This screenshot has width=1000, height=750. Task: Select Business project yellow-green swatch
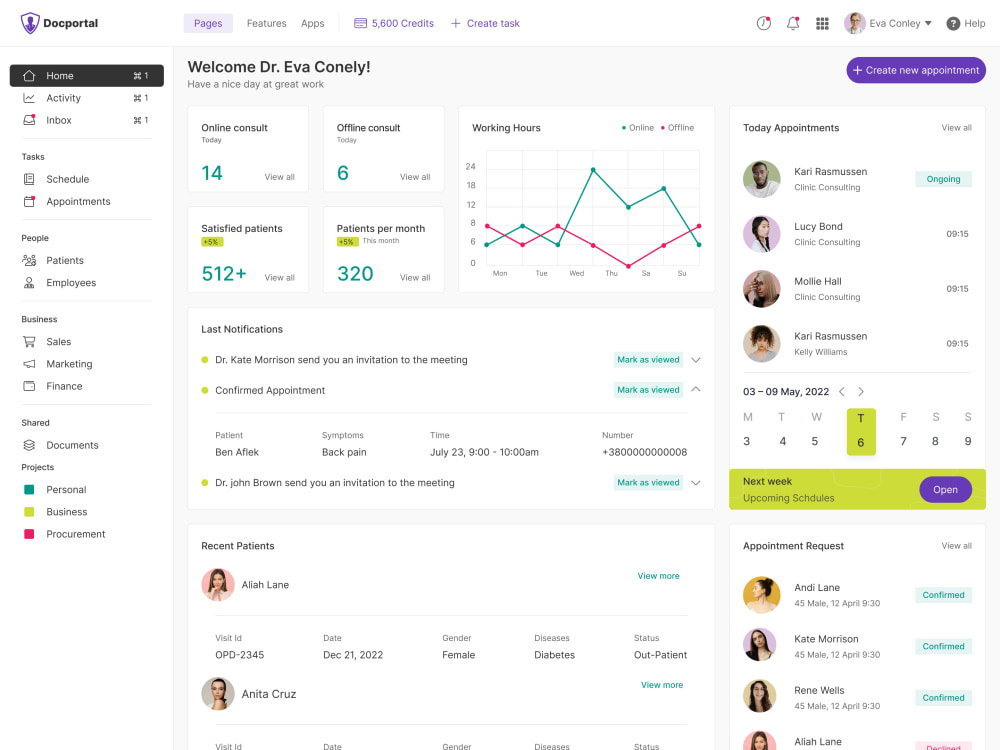point(29,512)
